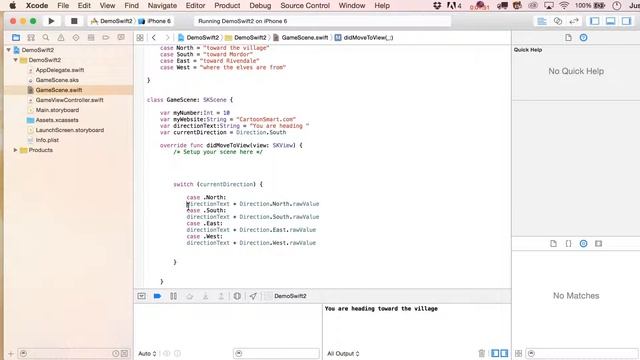The width and height of the screenshot is (640, 360).
Task: Select the Version editor button
Action: pos(574,21)
